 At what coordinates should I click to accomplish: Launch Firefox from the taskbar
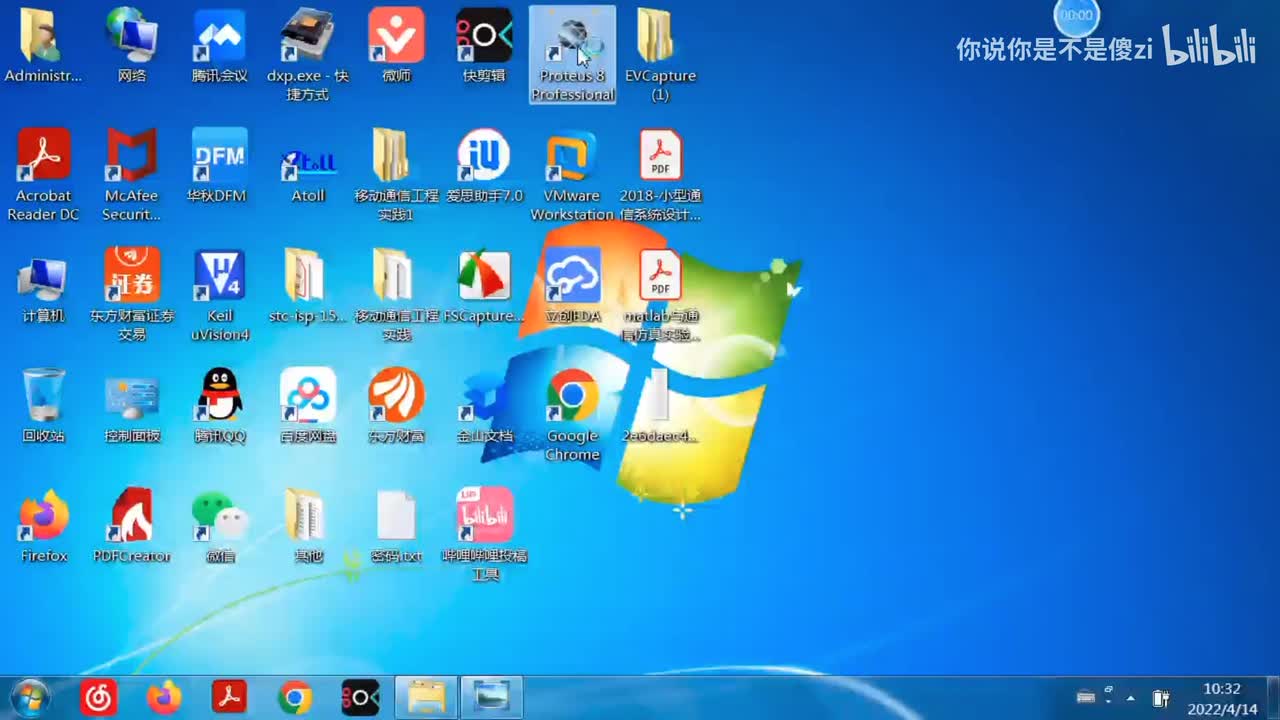point(163,697)
